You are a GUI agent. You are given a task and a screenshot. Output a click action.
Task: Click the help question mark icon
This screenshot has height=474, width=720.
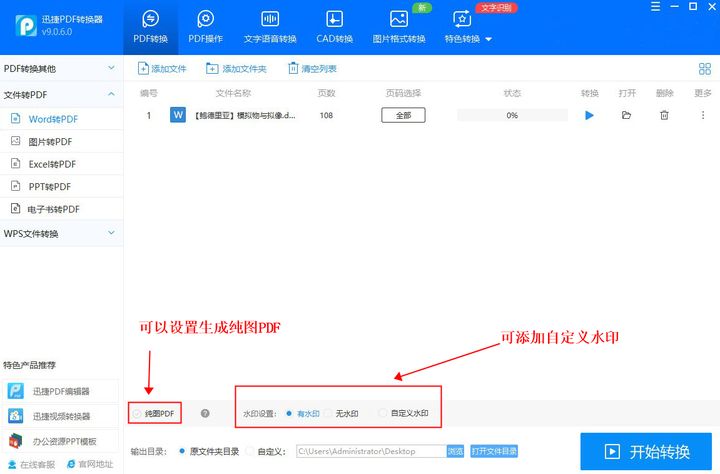point(205,413)
